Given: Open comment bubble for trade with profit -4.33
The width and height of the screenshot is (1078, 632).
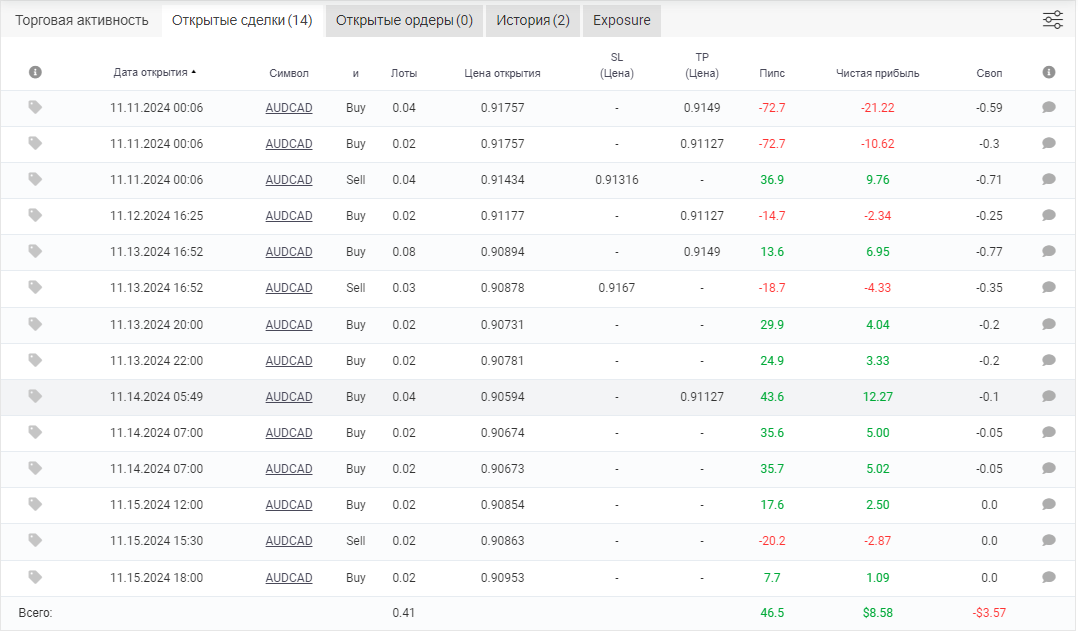Looking at the screenshot, I should [1048, 287].
